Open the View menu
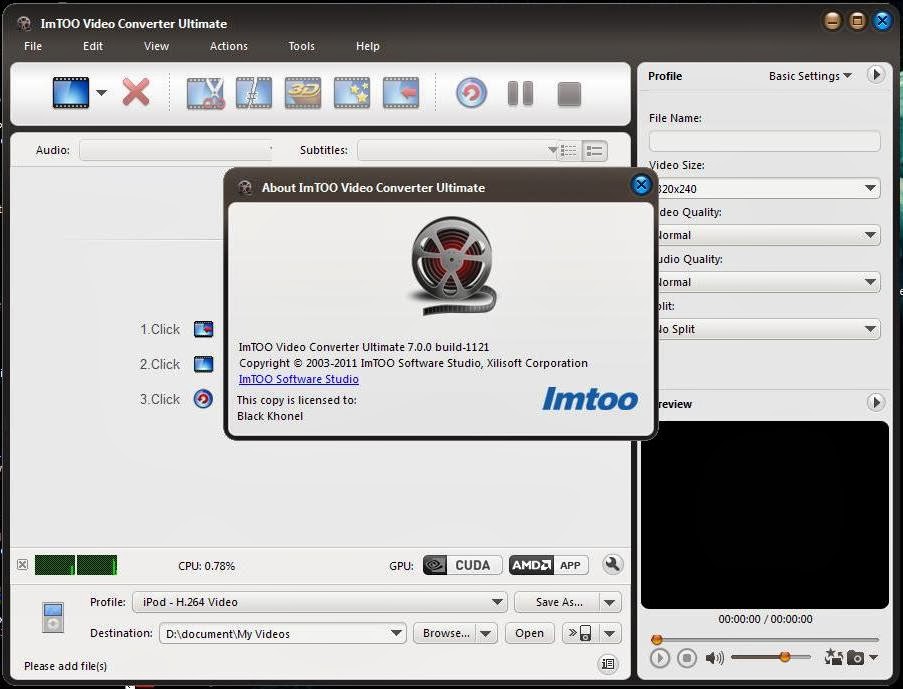 156,46
